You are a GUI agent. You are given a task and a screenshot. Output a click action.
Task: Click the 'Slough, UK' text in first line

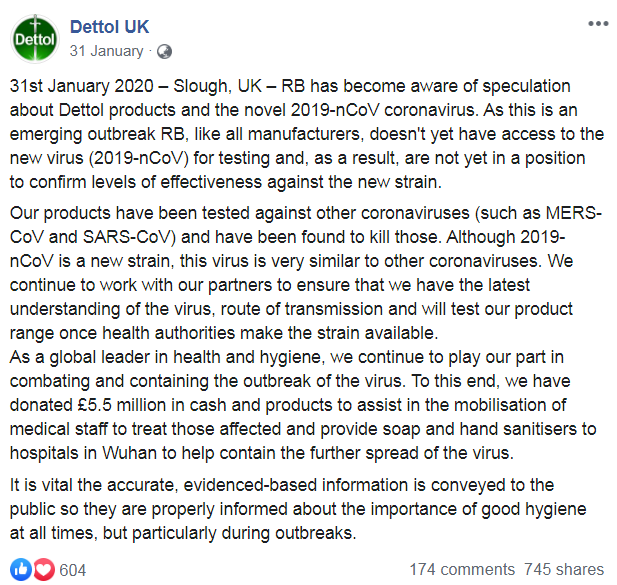pyautogui.click(x=217, y=87)
